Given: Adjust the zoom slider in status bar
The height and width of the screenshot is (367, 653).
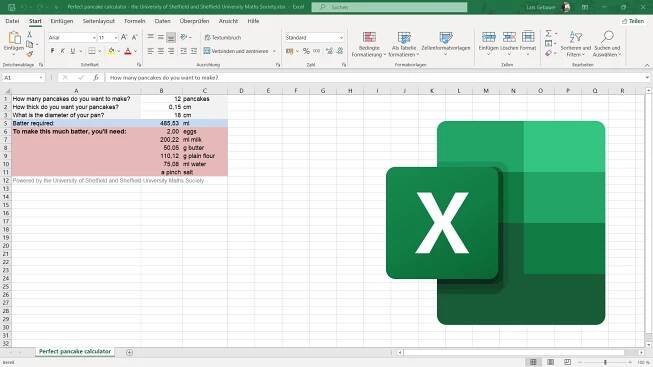Looking at the screenshot, I should [x=606, y=362].
